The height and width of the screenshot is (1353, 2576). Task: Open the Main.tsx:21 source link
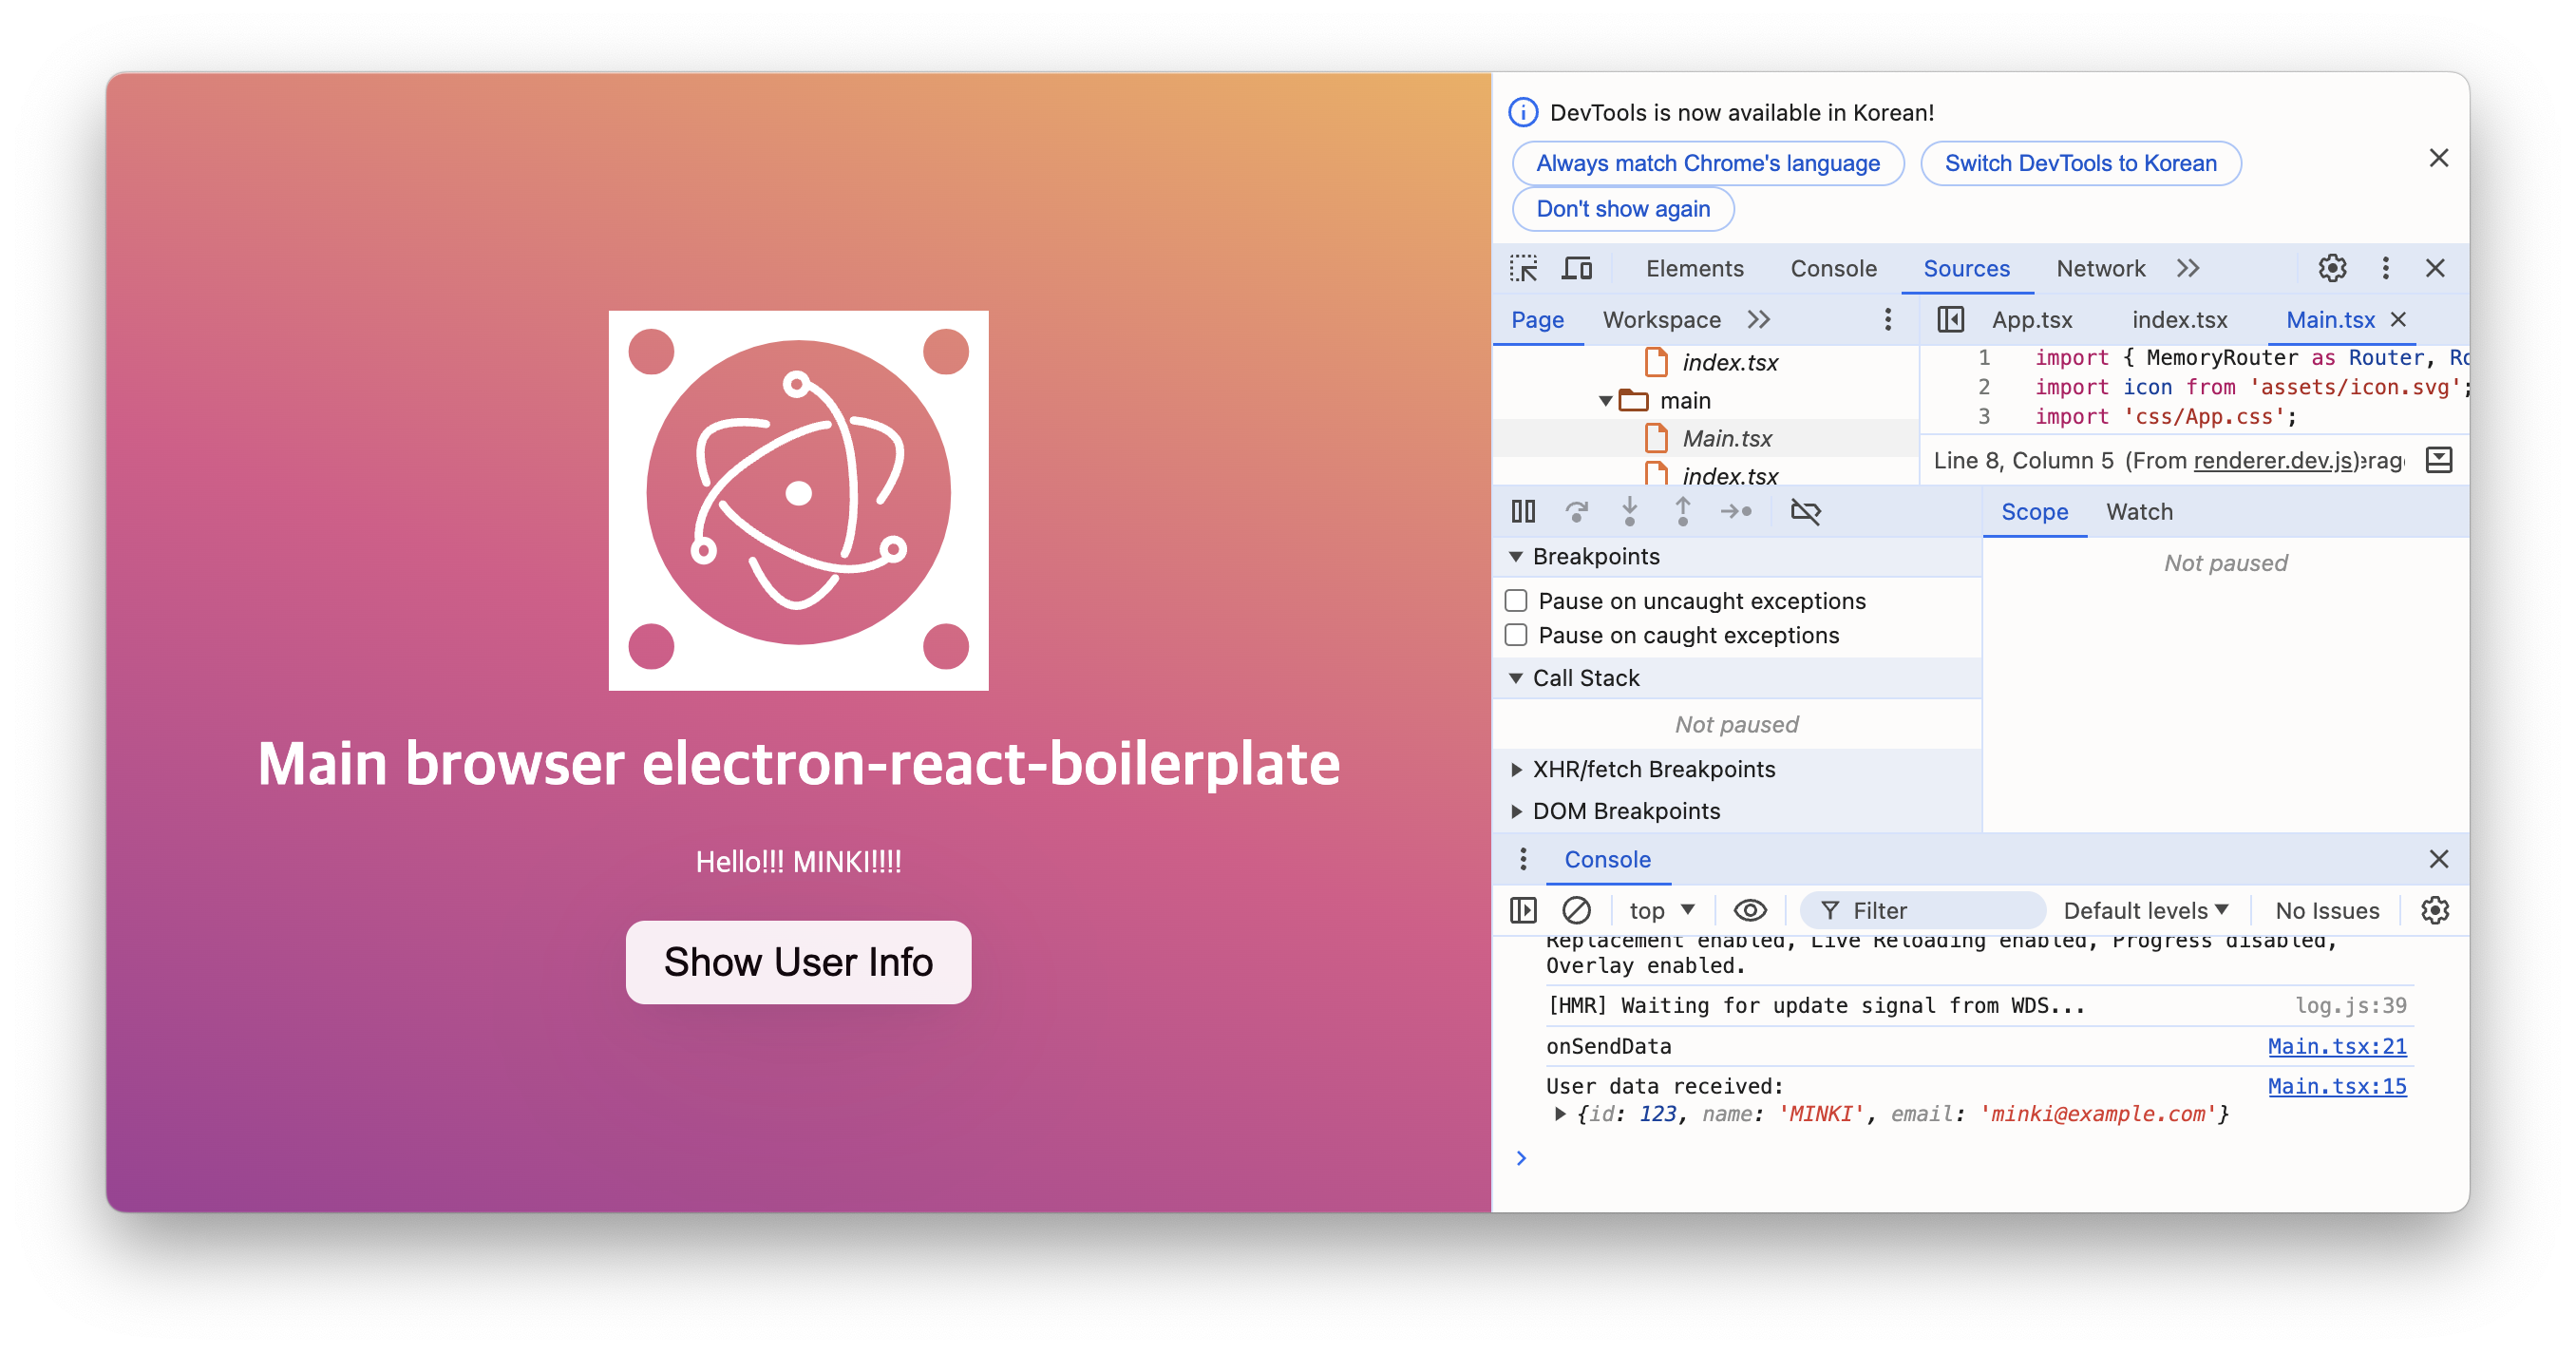2336,1046
